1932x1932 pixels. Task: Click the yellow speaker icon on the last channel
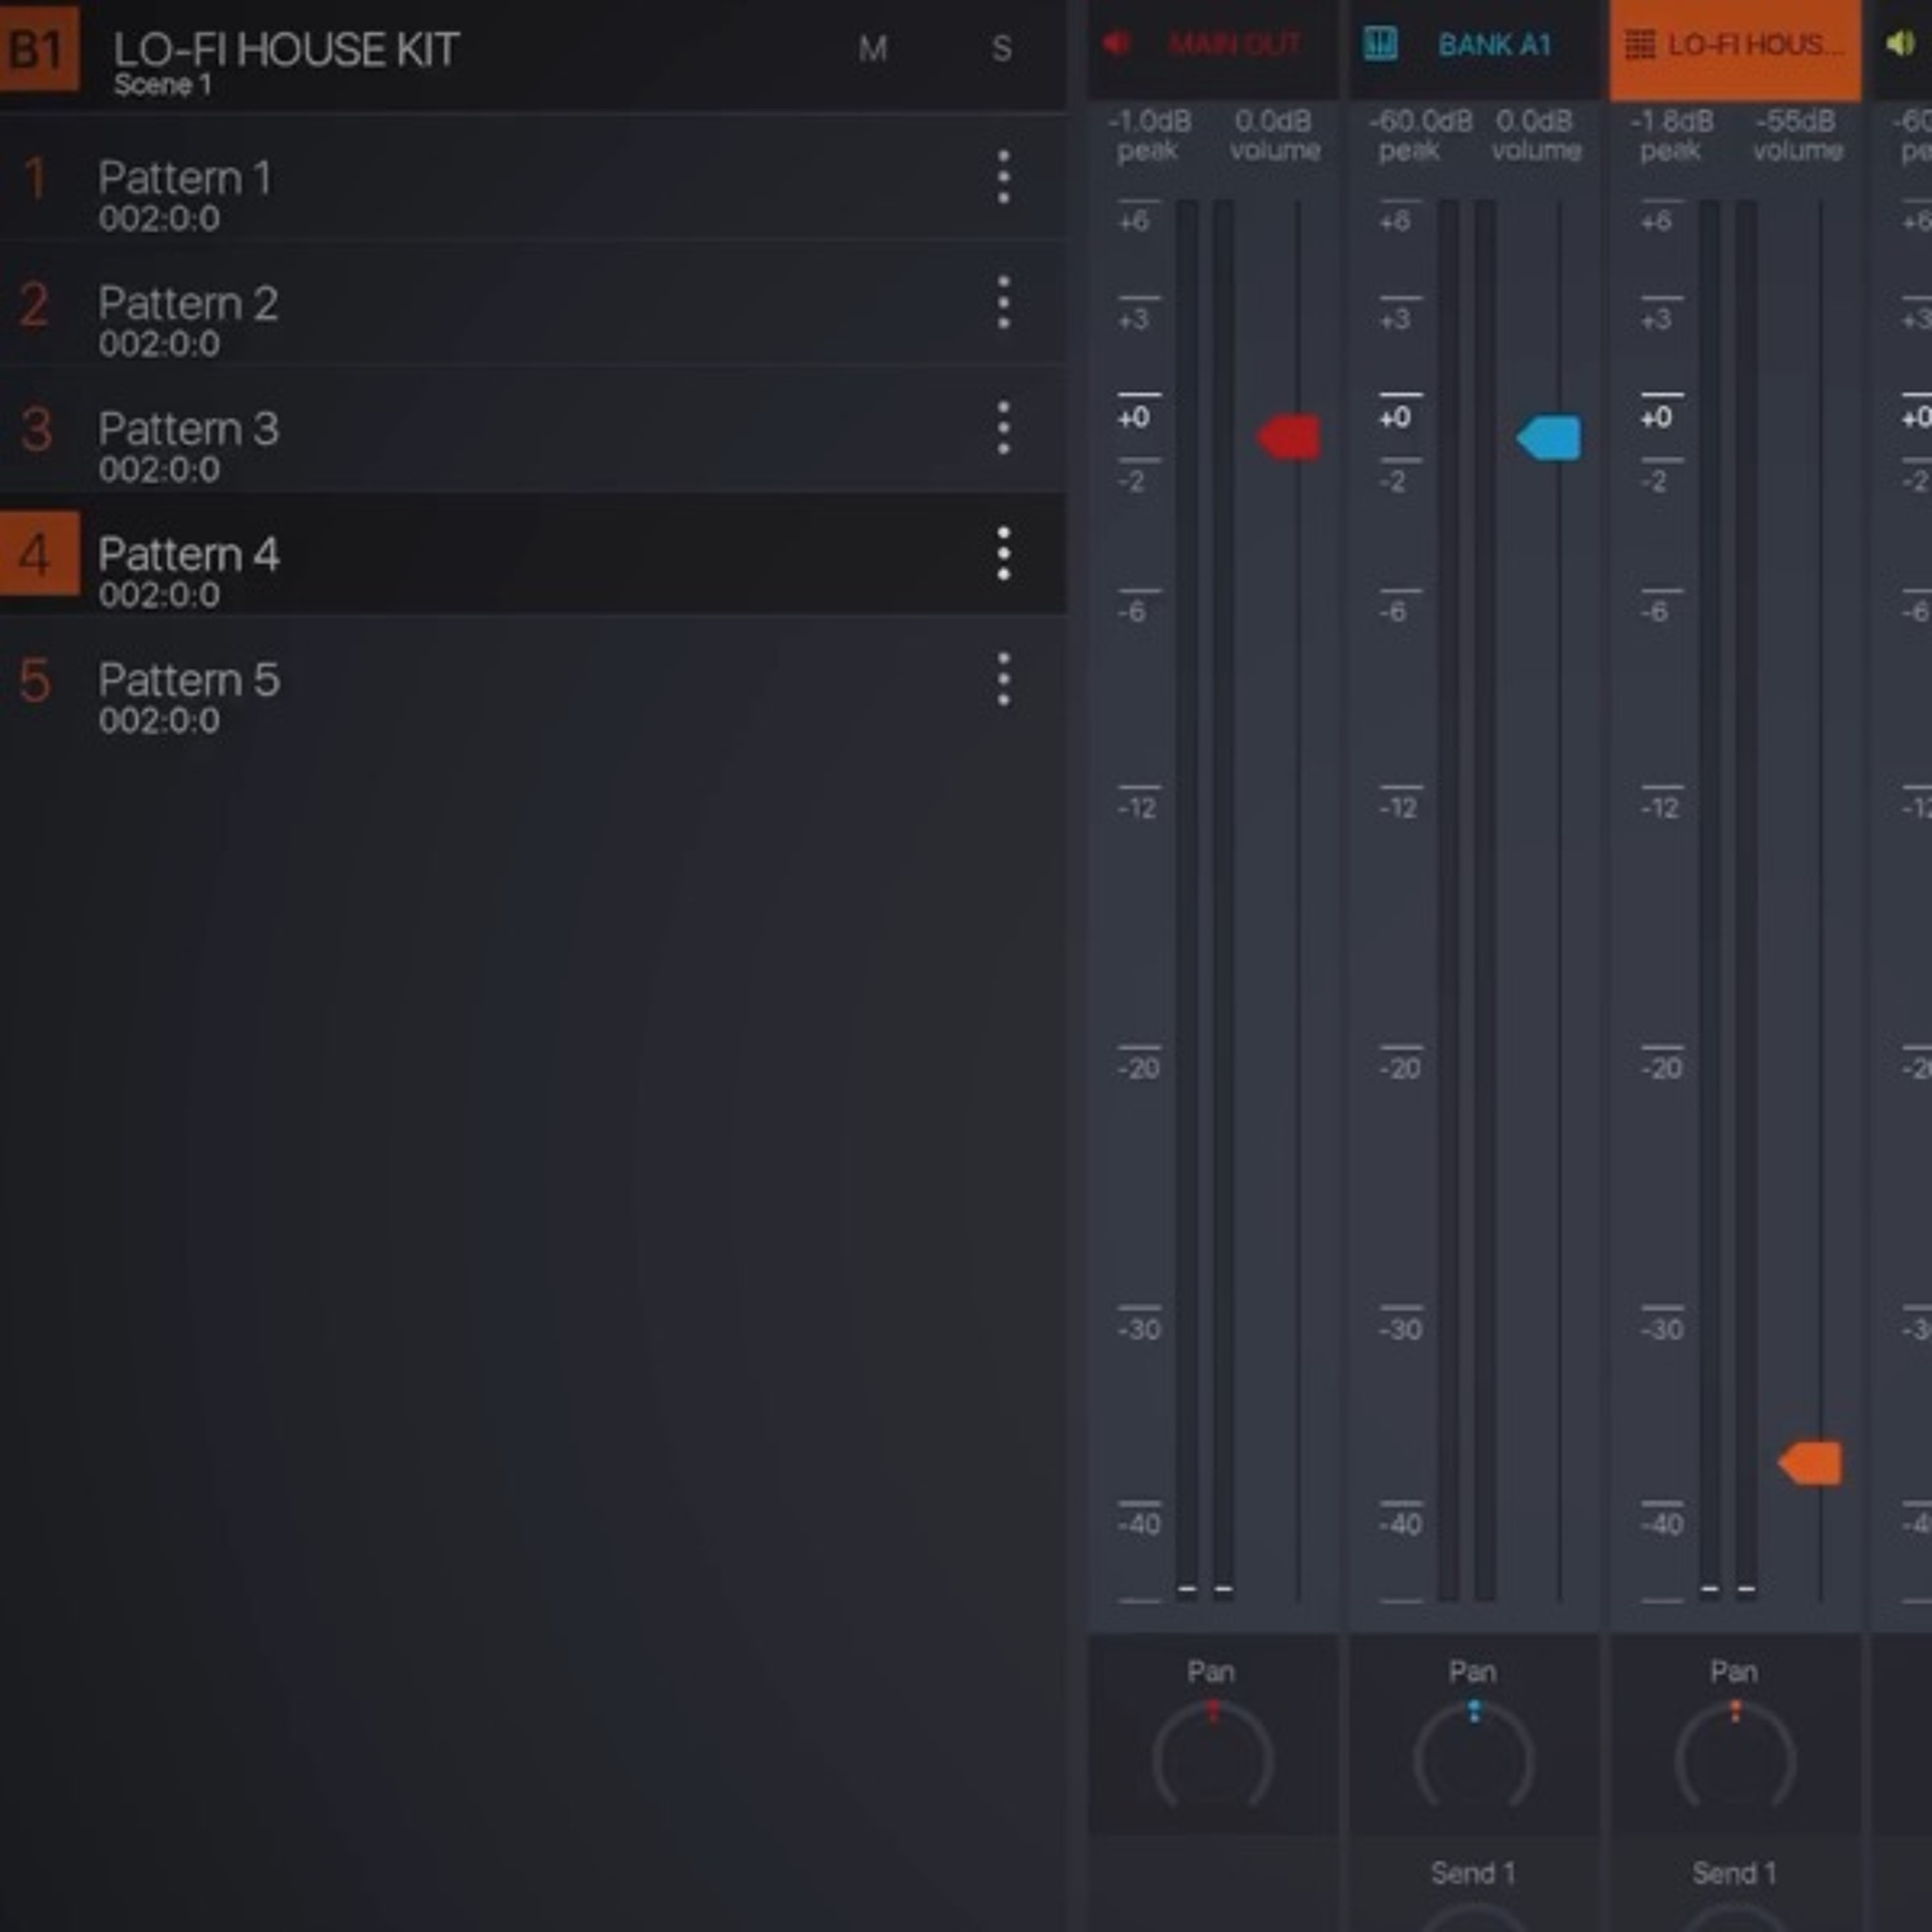point(1900,43)
